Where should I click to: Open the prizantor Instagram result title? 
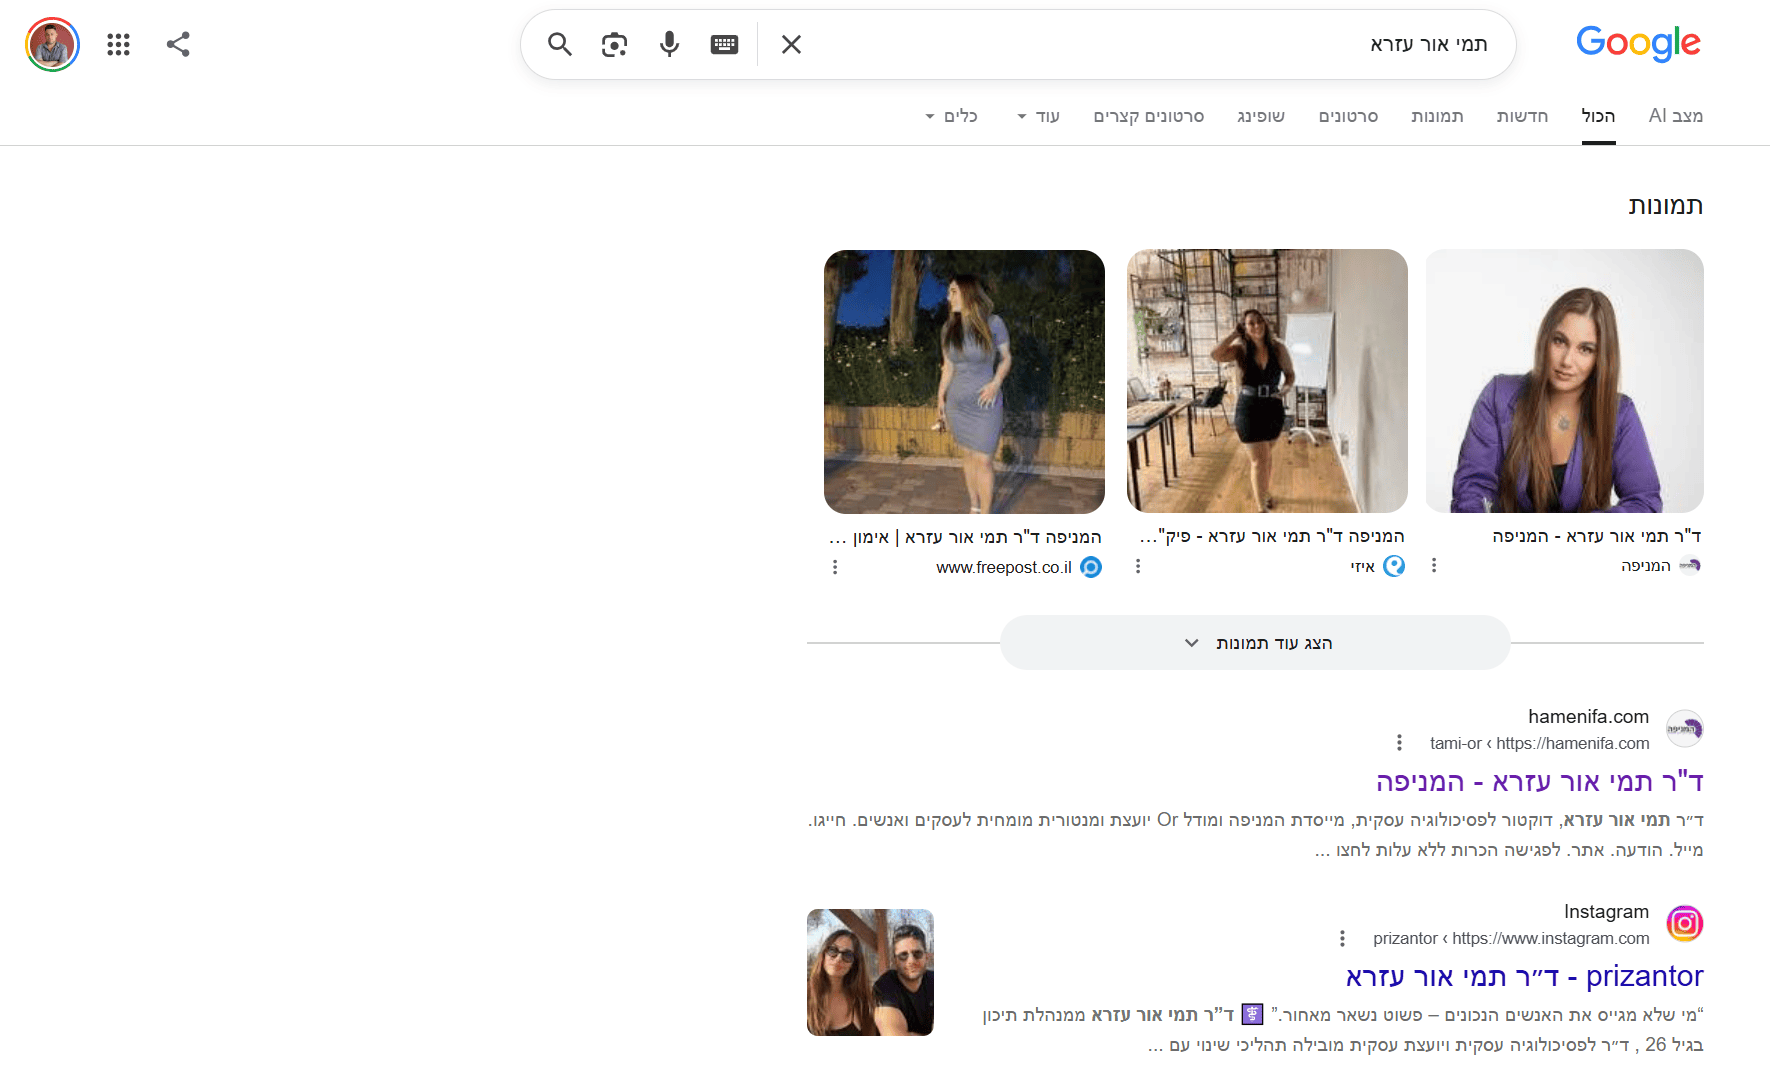pyautogui.click(x=1524, y=976)
